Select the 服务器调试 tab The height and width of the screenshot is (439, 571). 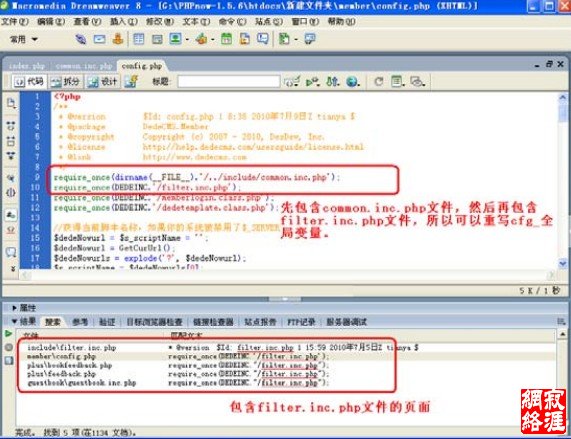346,322
